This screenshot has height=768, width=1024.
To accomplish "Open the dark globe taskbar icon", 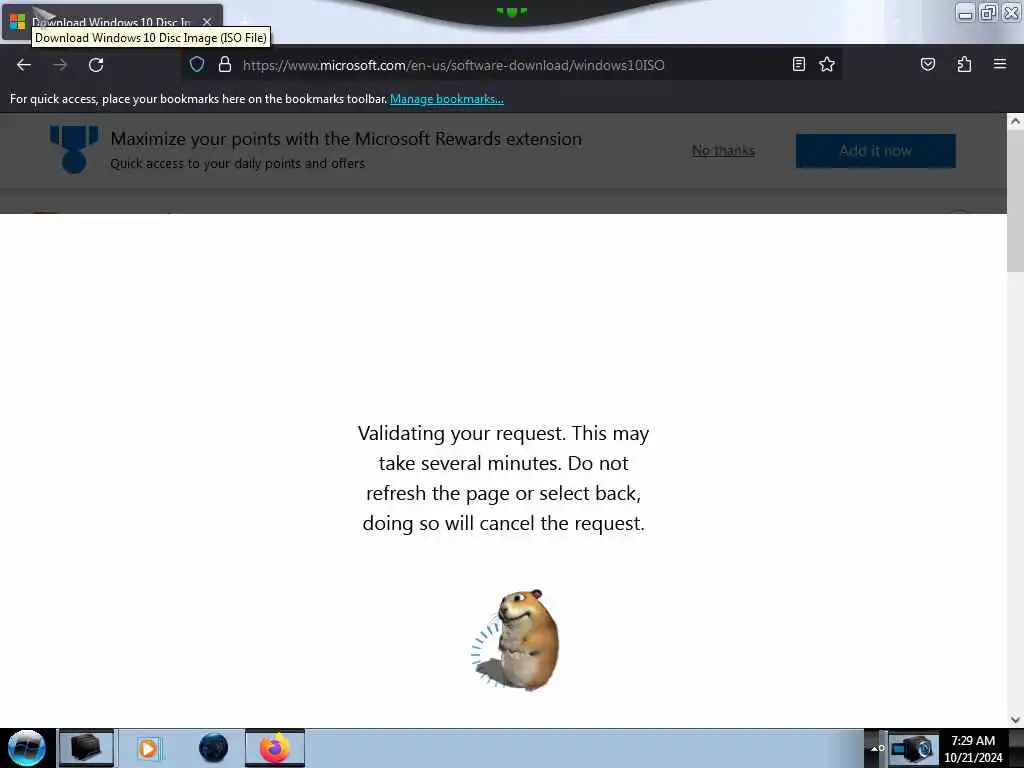I will point(214,748).
